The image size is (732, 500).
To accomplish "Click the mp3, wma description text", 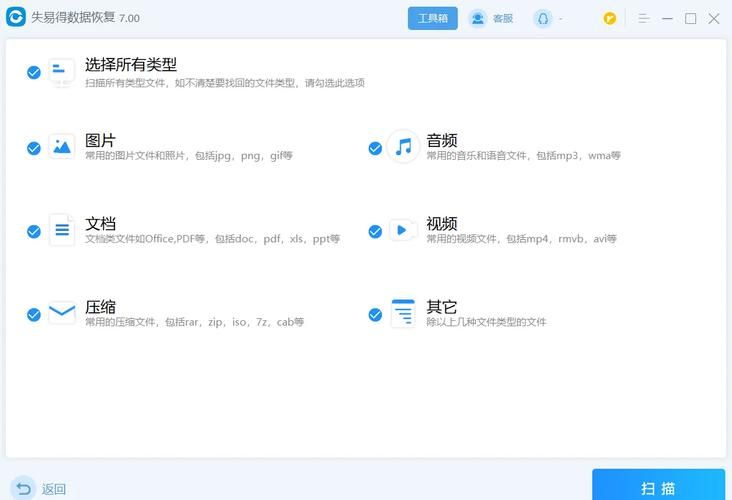I will 523,155.
